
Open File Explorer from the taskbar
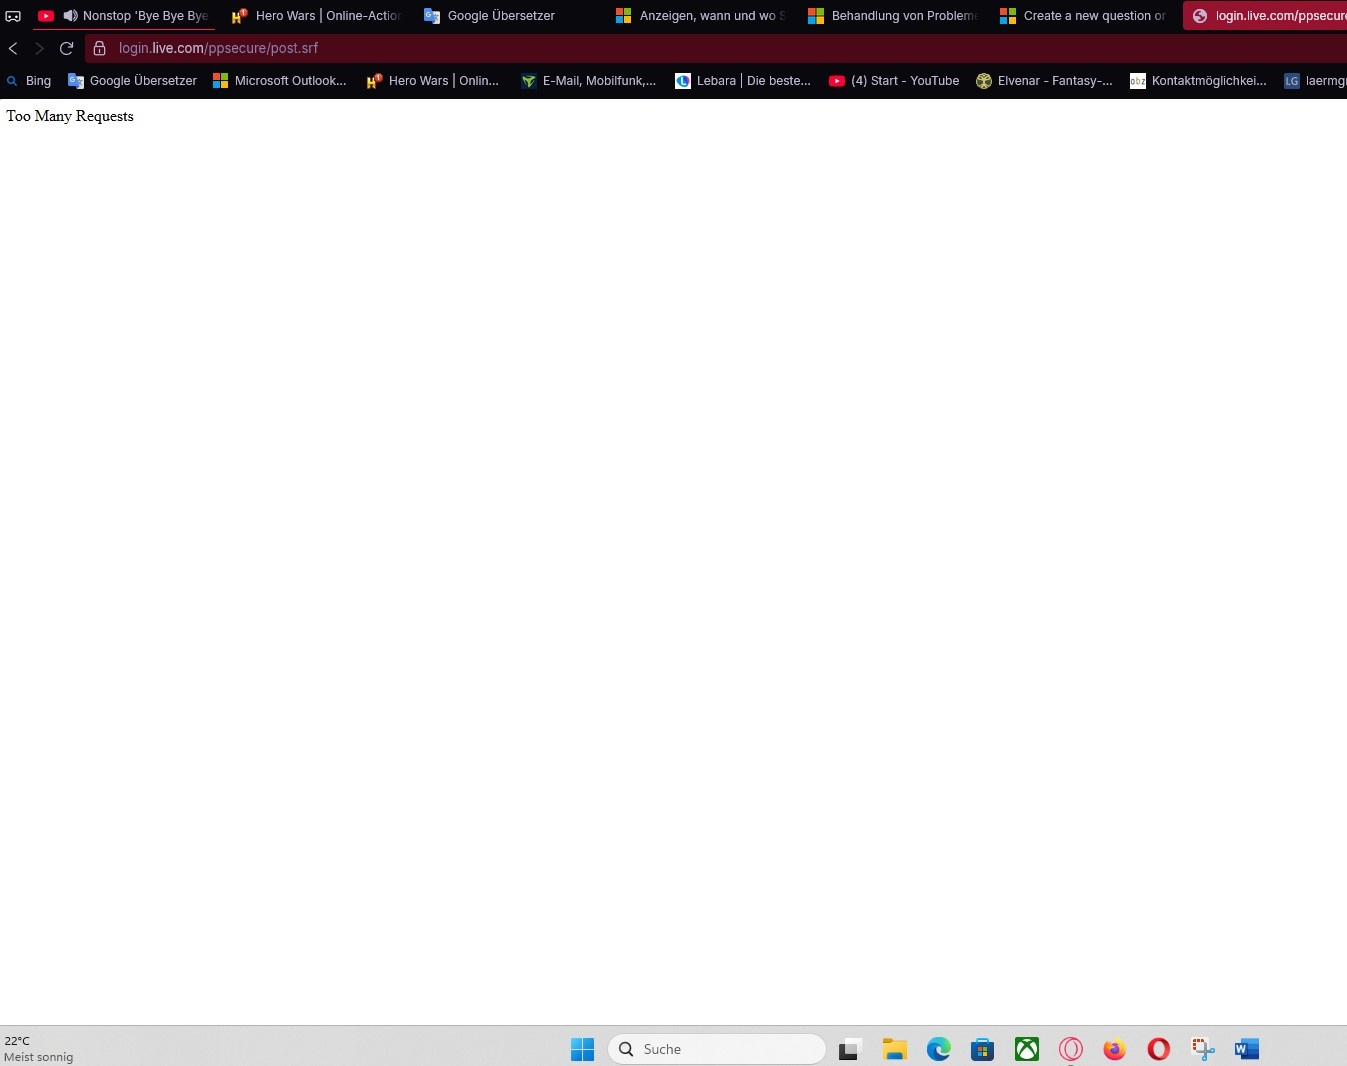[894, 1049]
